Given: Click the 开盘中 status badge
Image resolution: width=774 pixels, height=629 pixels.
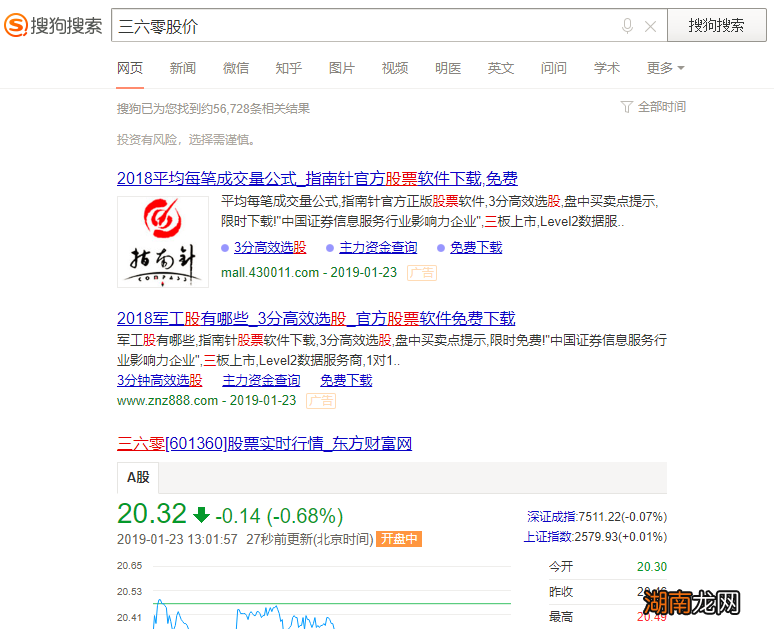Looking at the screenshot, I should coord(399,539).
